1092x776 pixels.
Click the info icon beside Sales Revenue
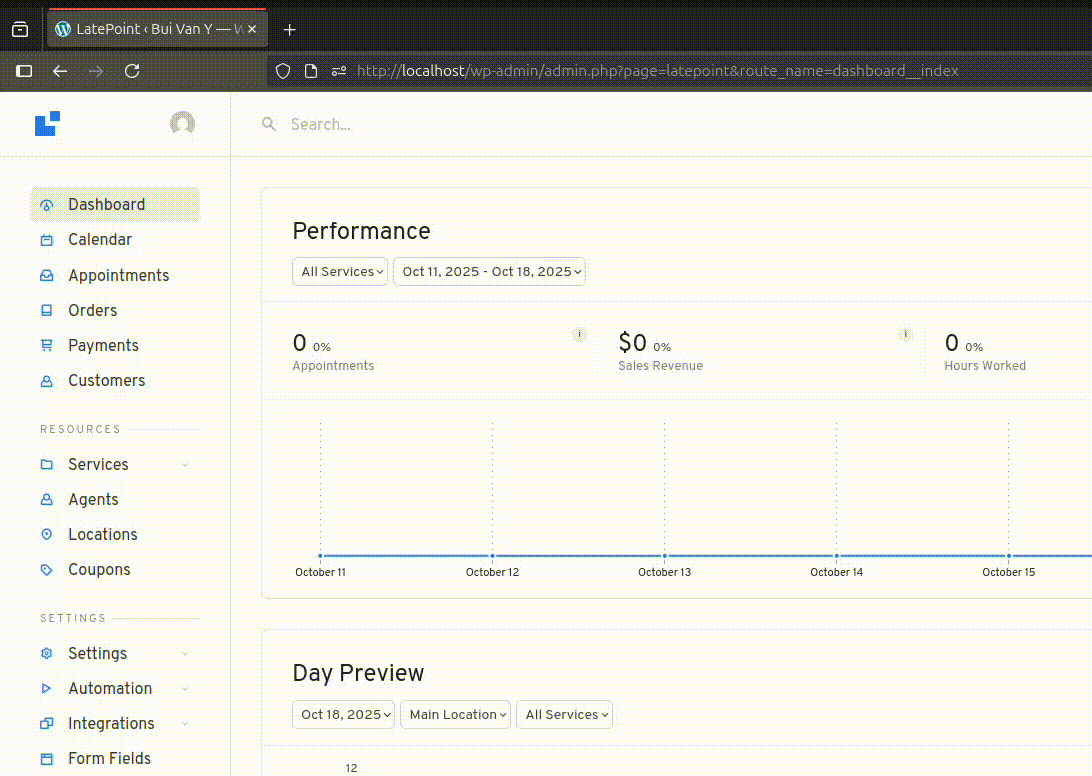tap(905, 334)
